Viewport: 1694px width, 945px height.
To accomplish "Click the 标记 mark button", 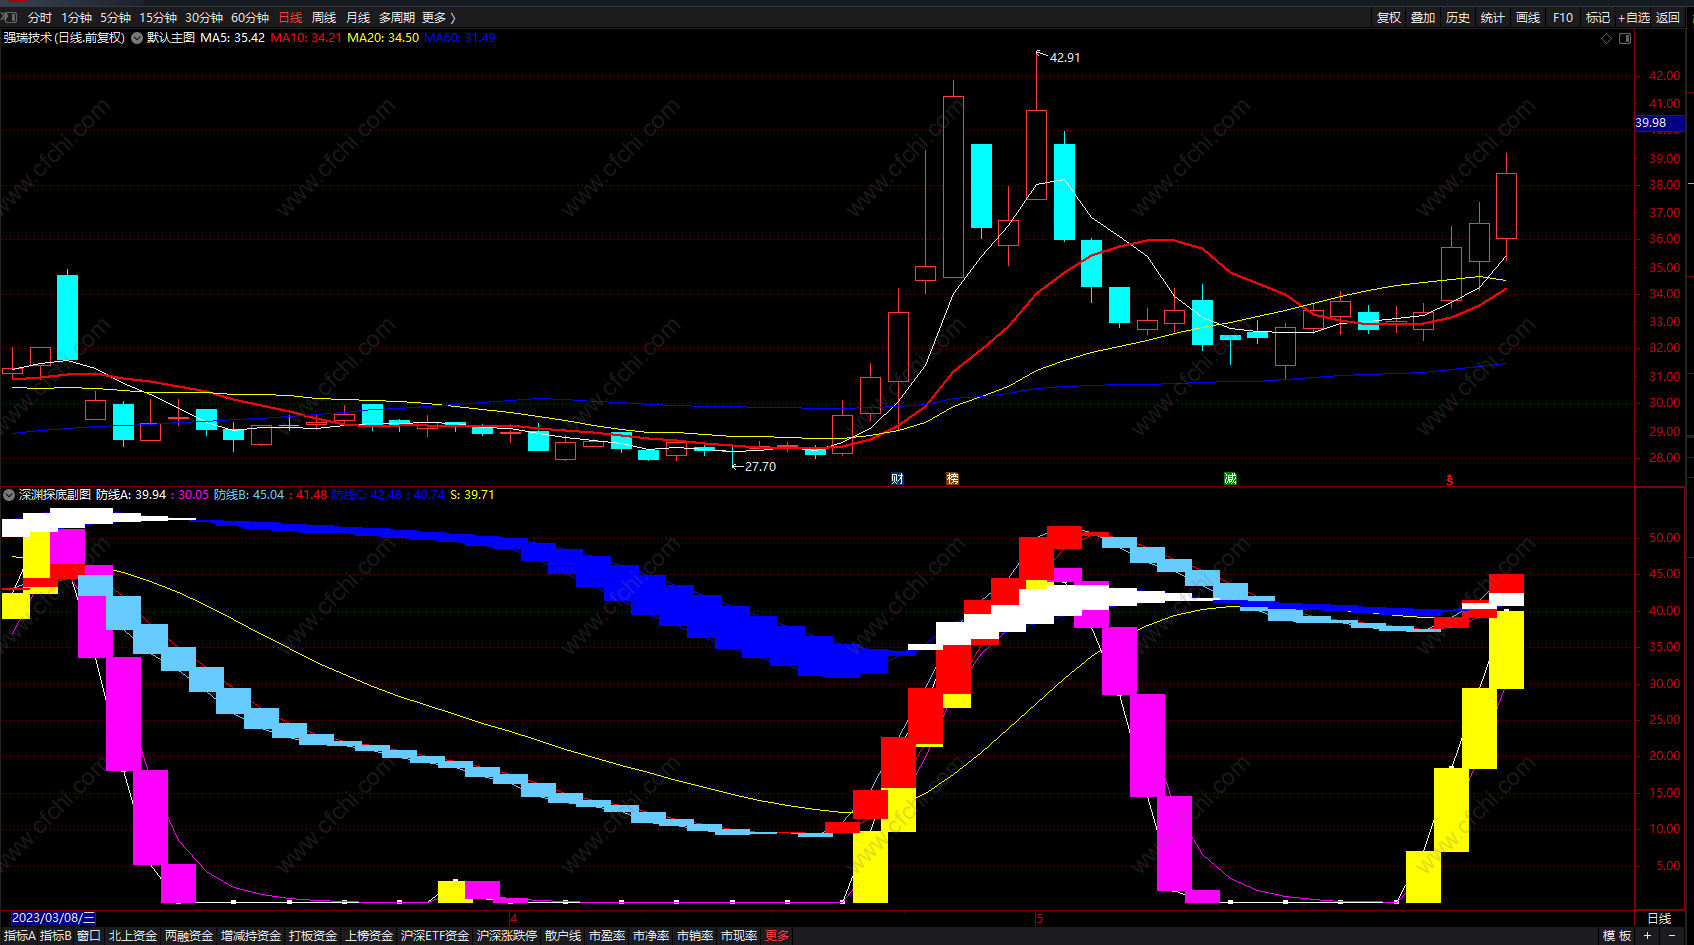I will [1598, 18].
